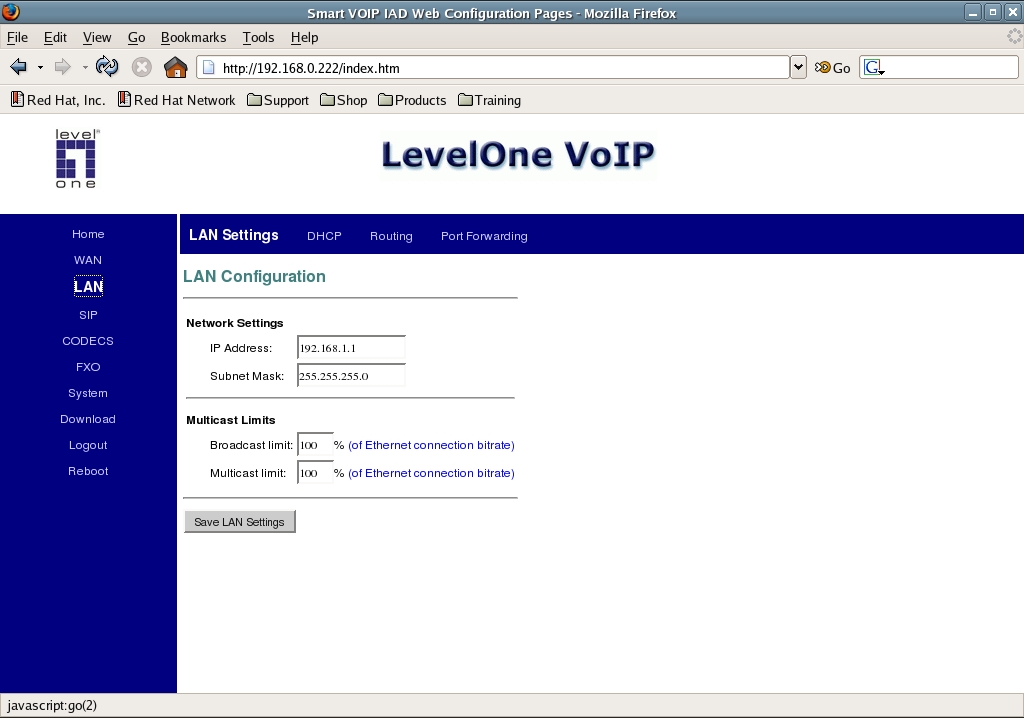Open the Tools menu
The image size is (1024, 718).
pos(258,37)
